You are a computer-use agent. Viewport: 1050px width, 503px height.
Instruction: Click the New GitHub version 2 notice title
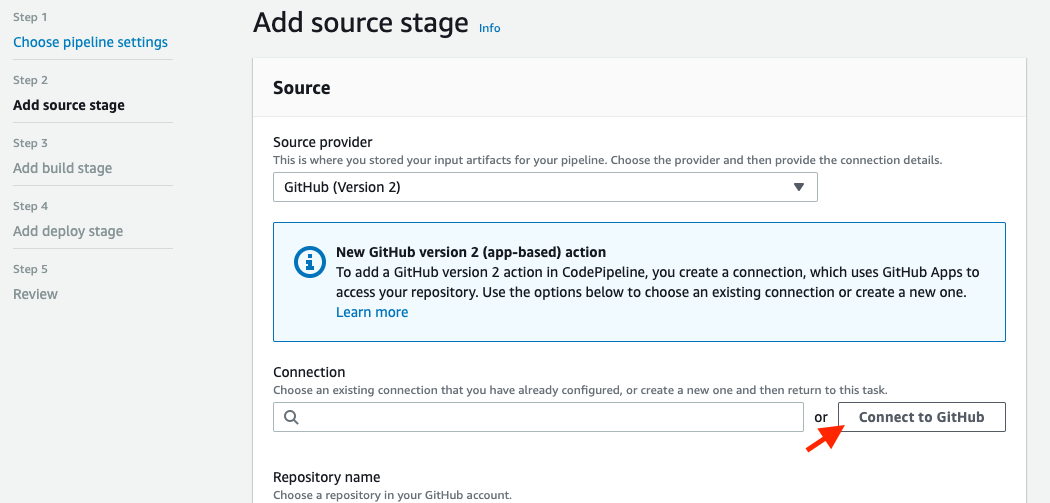click(471, 253)
